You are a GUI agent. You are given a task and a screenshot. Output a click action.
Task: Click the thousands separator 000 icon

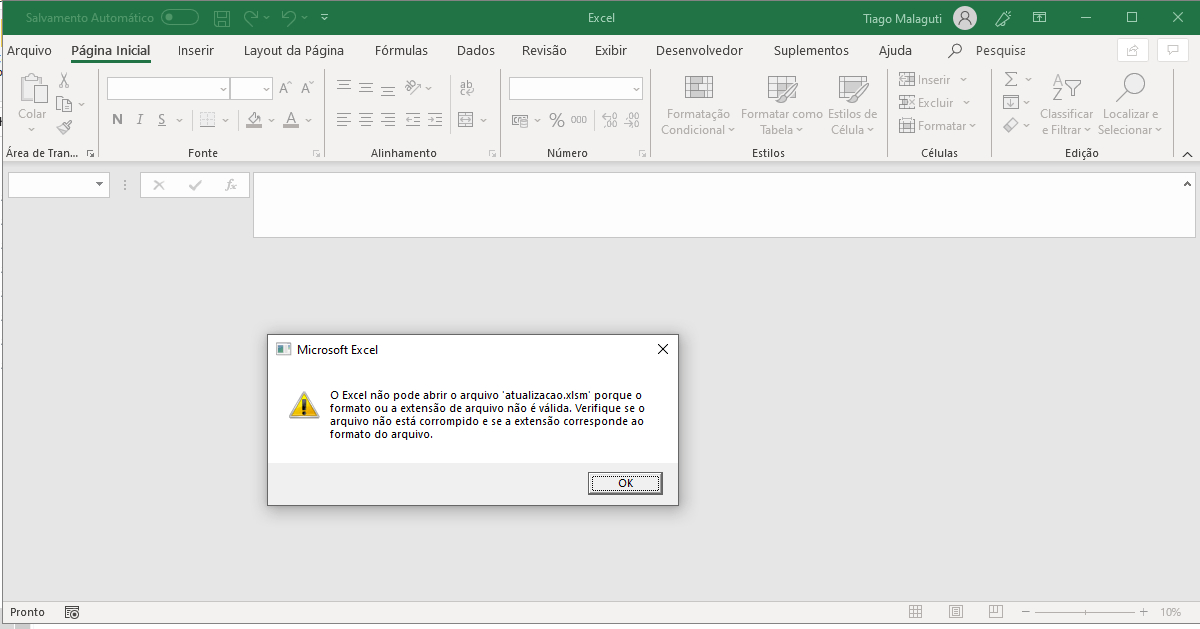point(580,121)
